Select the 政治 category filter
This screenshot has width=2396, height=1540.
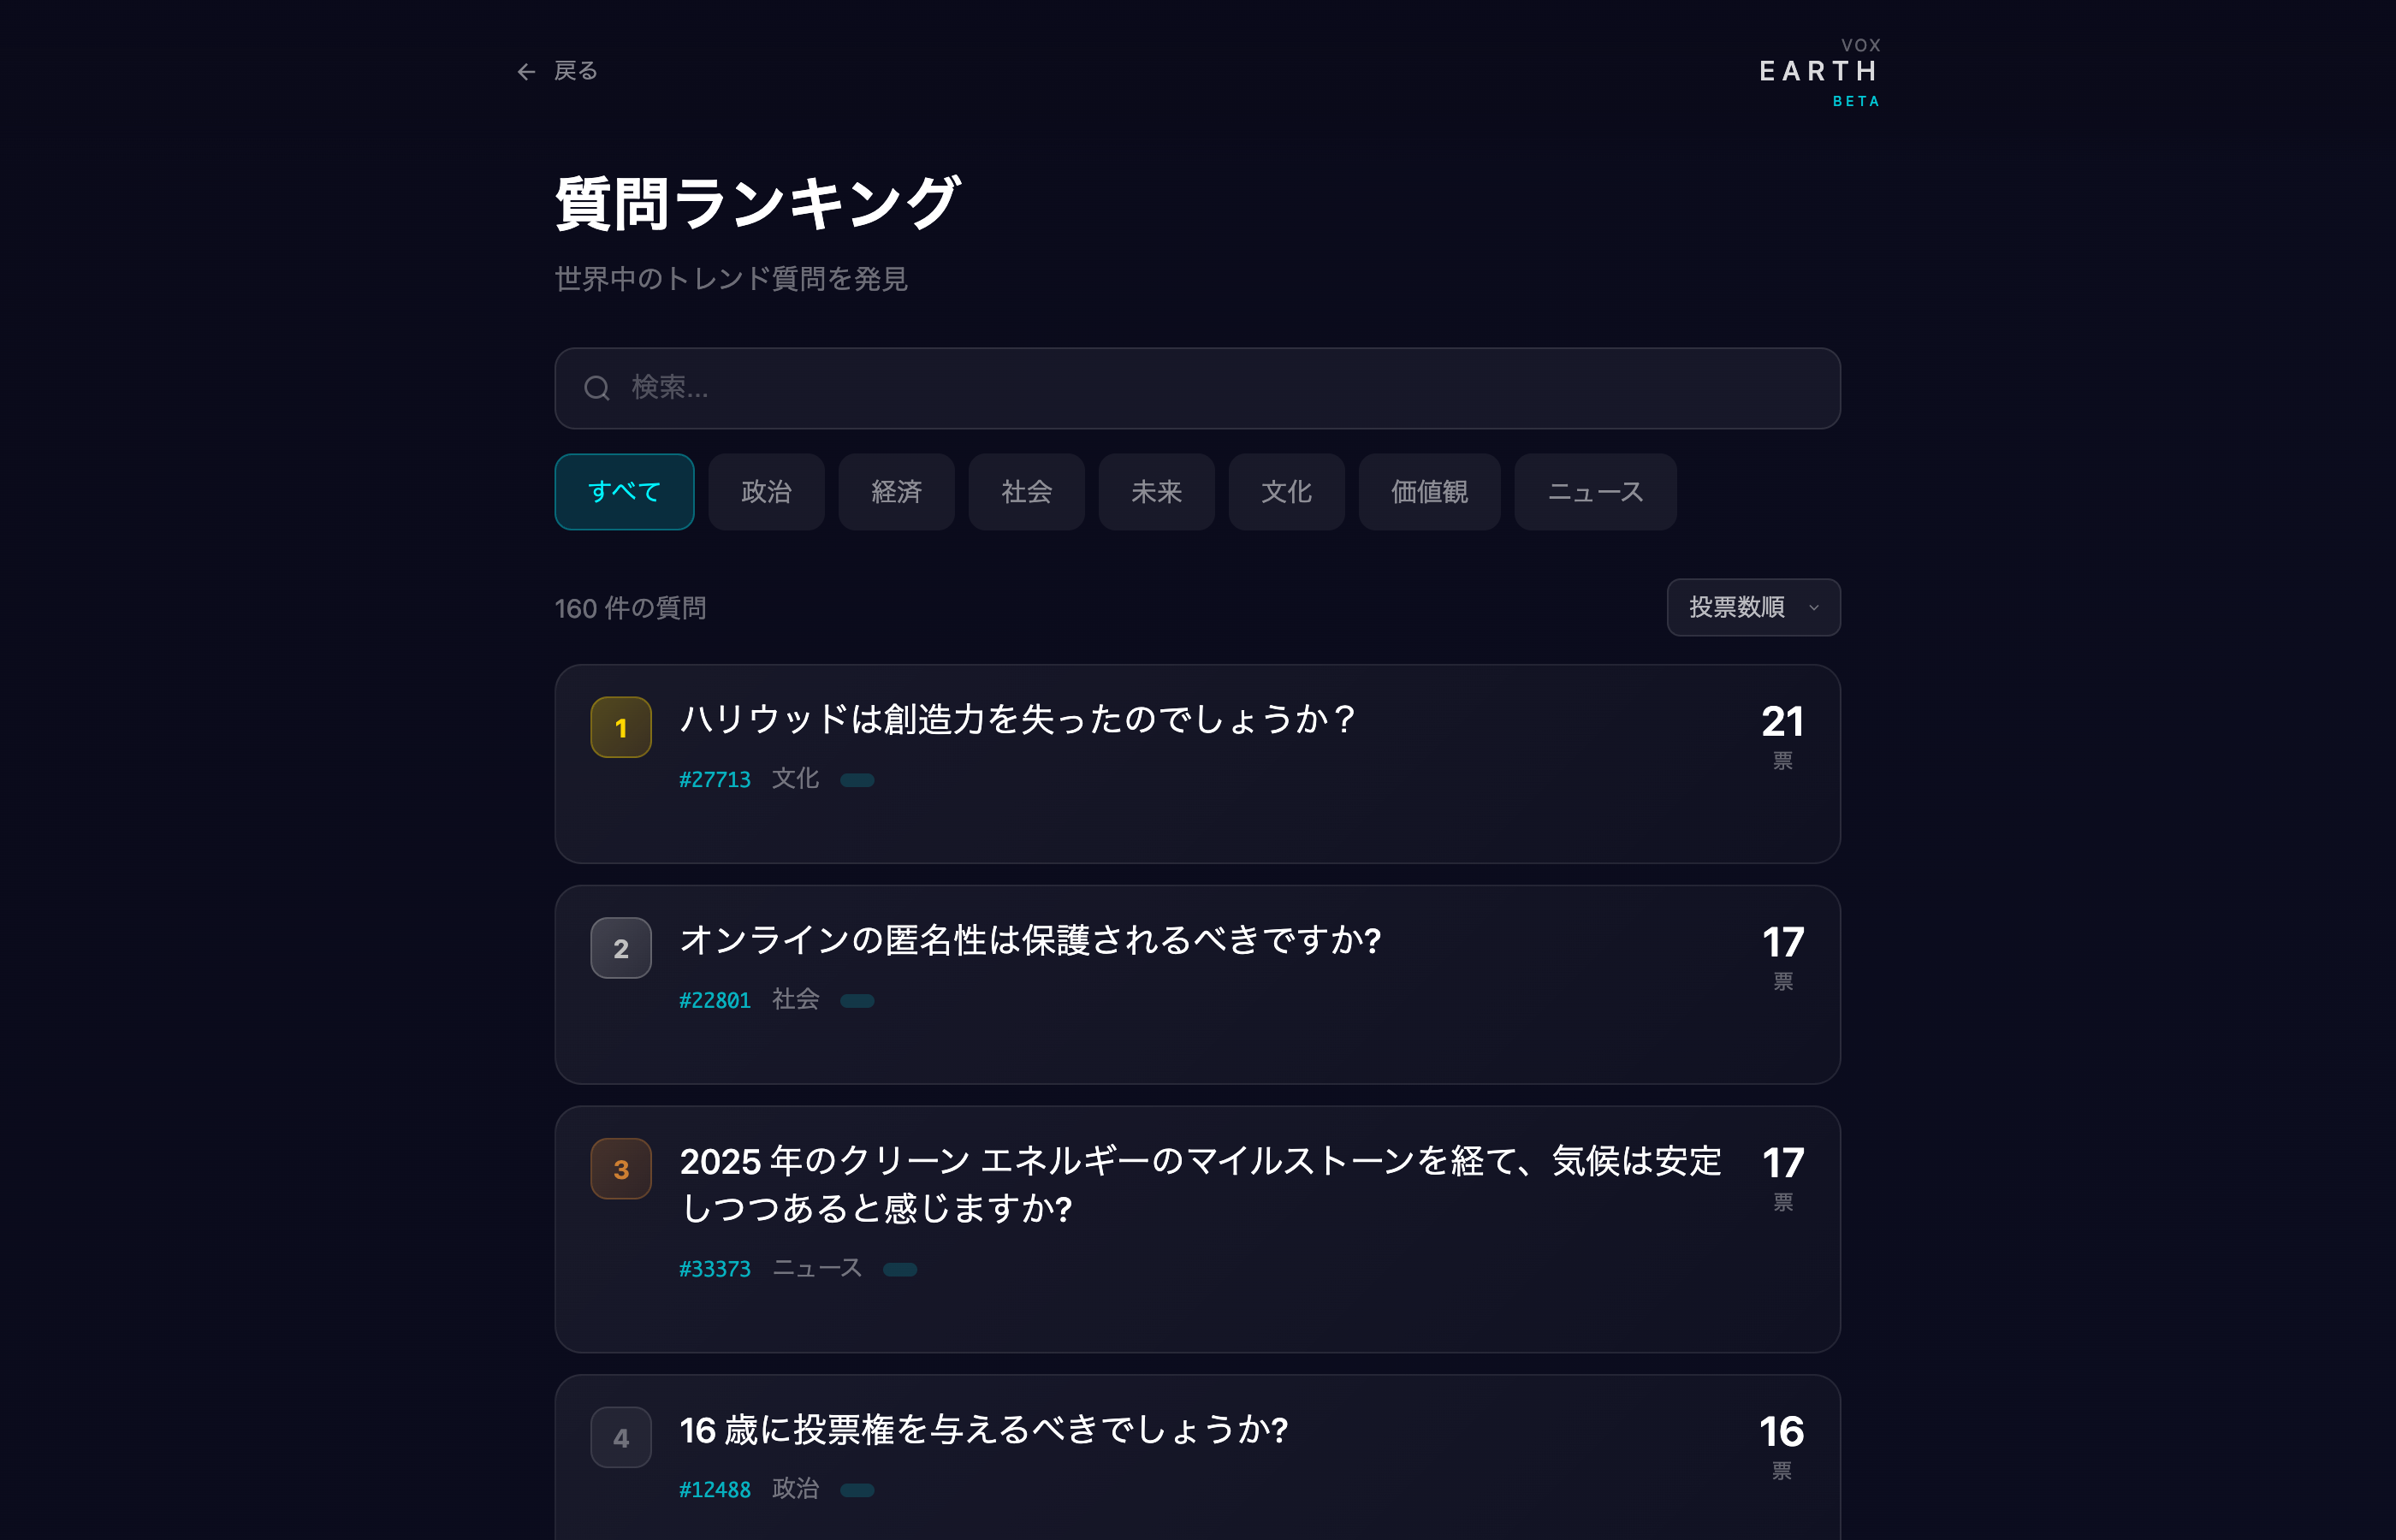[x=766, y=492]
